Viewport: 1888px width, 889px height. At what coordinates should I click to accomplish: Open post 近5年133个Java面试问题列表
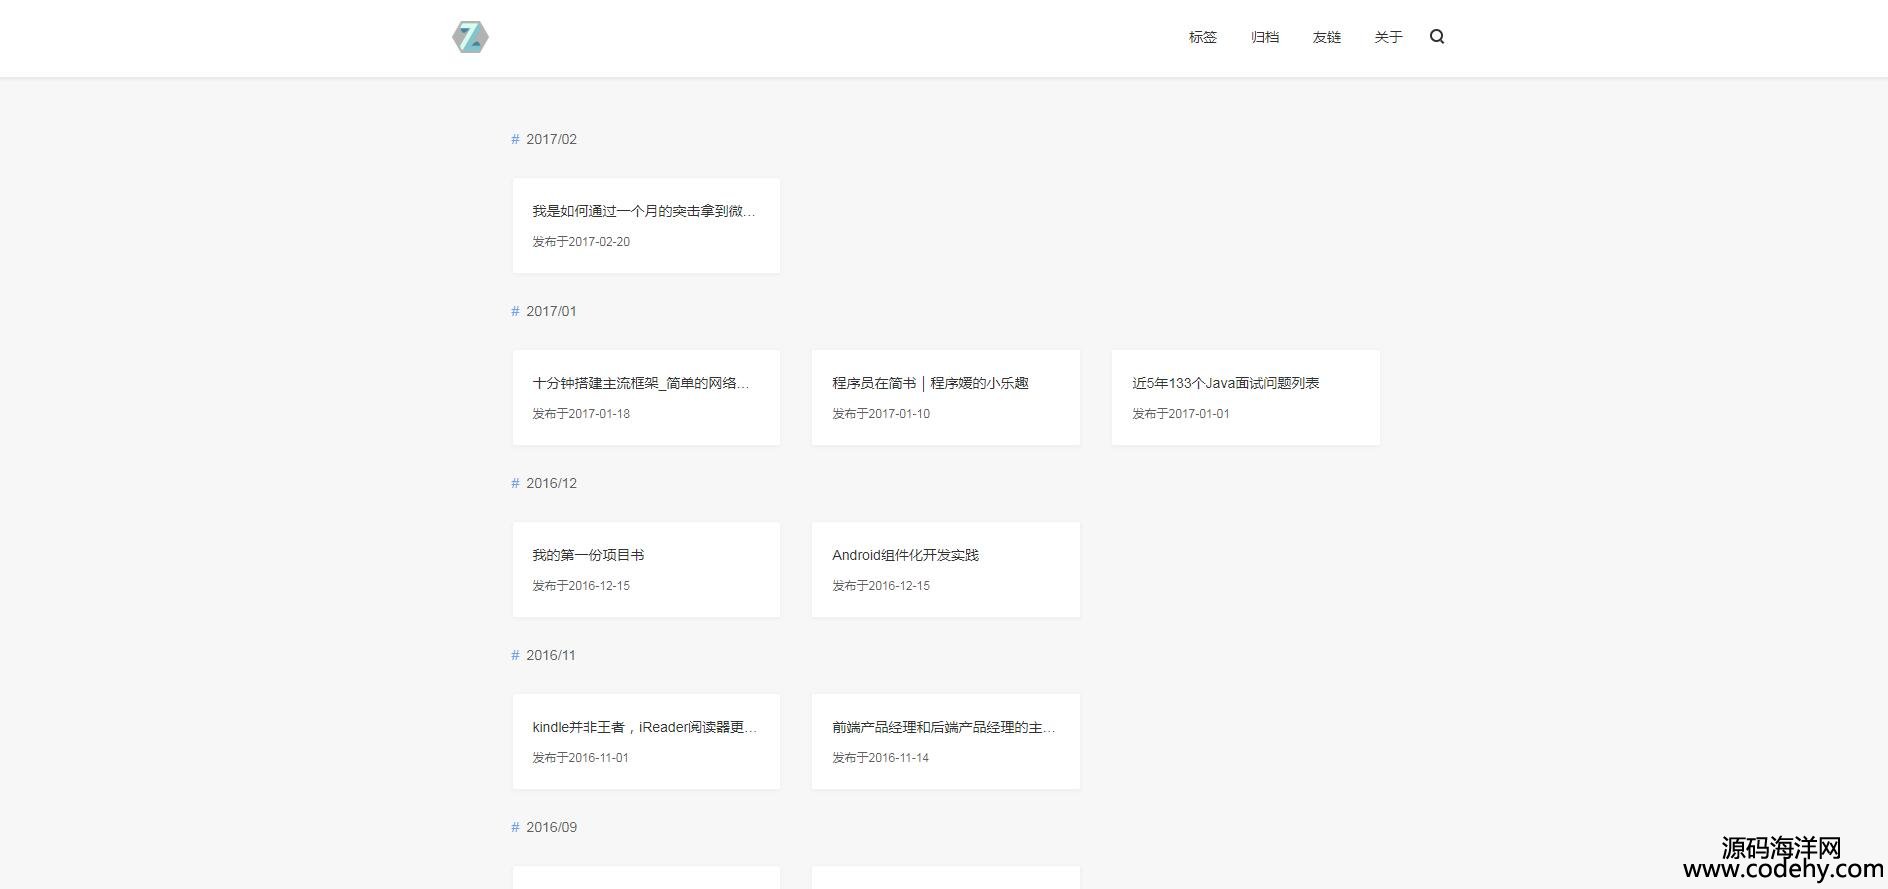(1226, 383)
